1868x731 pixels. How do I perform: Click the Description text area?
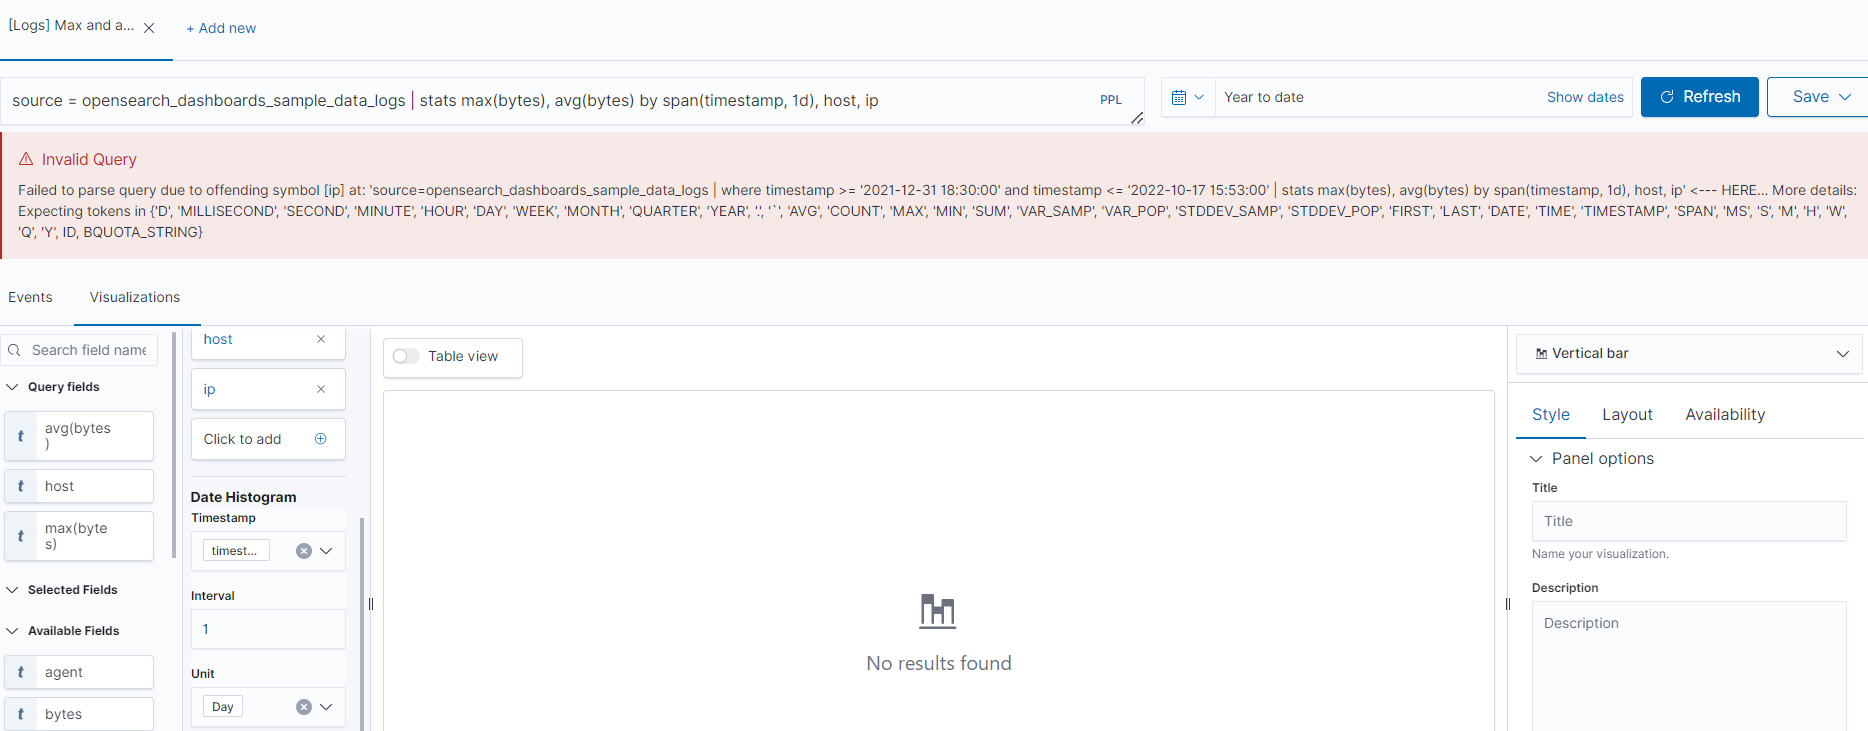[1689, 665]
